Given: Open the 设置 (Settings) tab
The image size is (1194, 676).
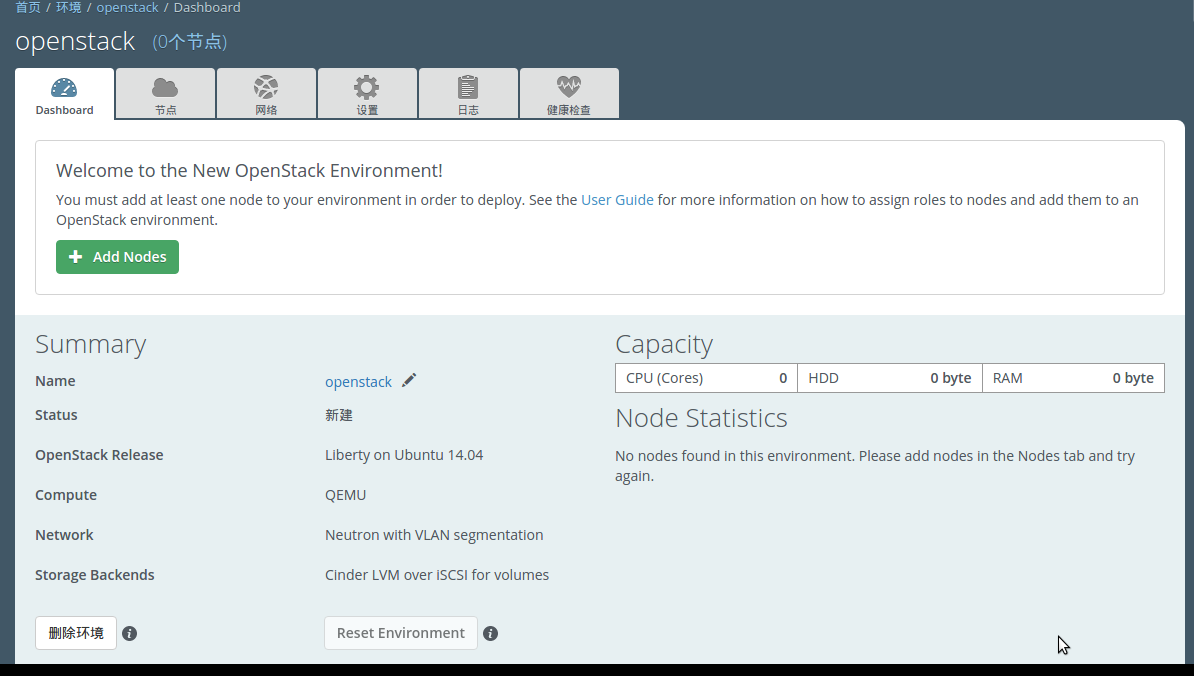Looking at the screenshot, I should point(367,94).
